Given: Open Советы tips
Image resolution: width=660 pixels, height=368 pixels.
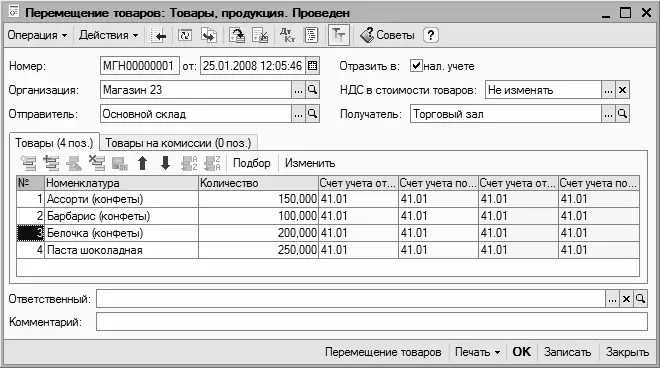Looking at the screenshot, I should tap(387, 35).
